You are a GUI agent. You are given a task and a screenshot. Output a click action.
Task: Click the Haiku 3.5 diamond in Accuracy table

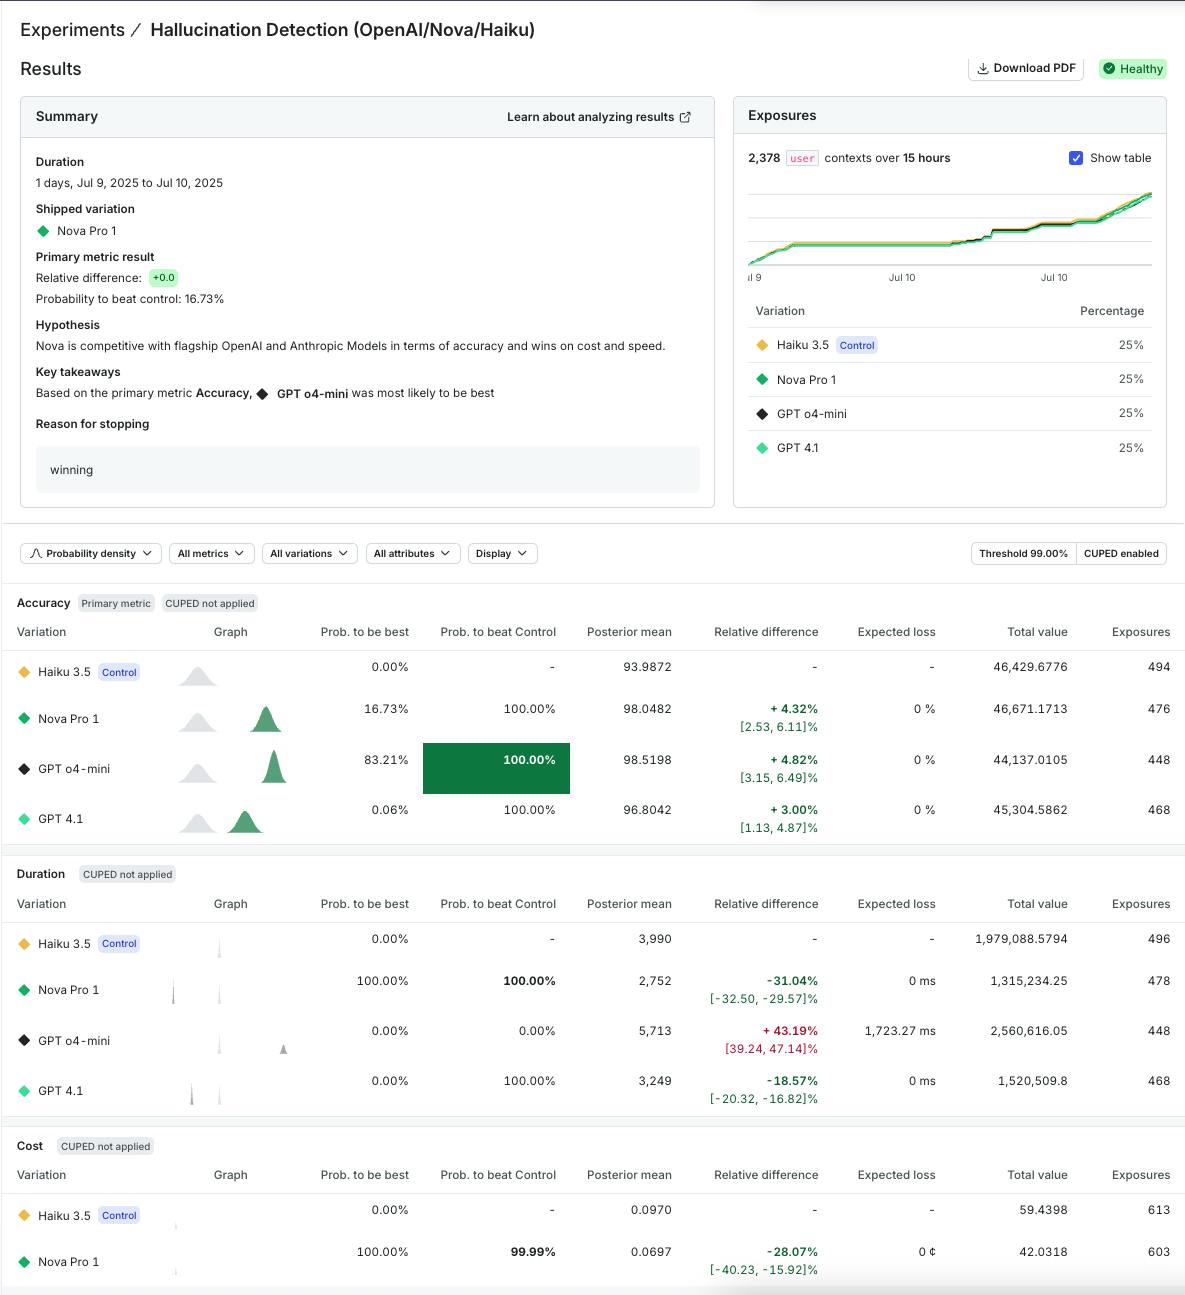[24, 672]
